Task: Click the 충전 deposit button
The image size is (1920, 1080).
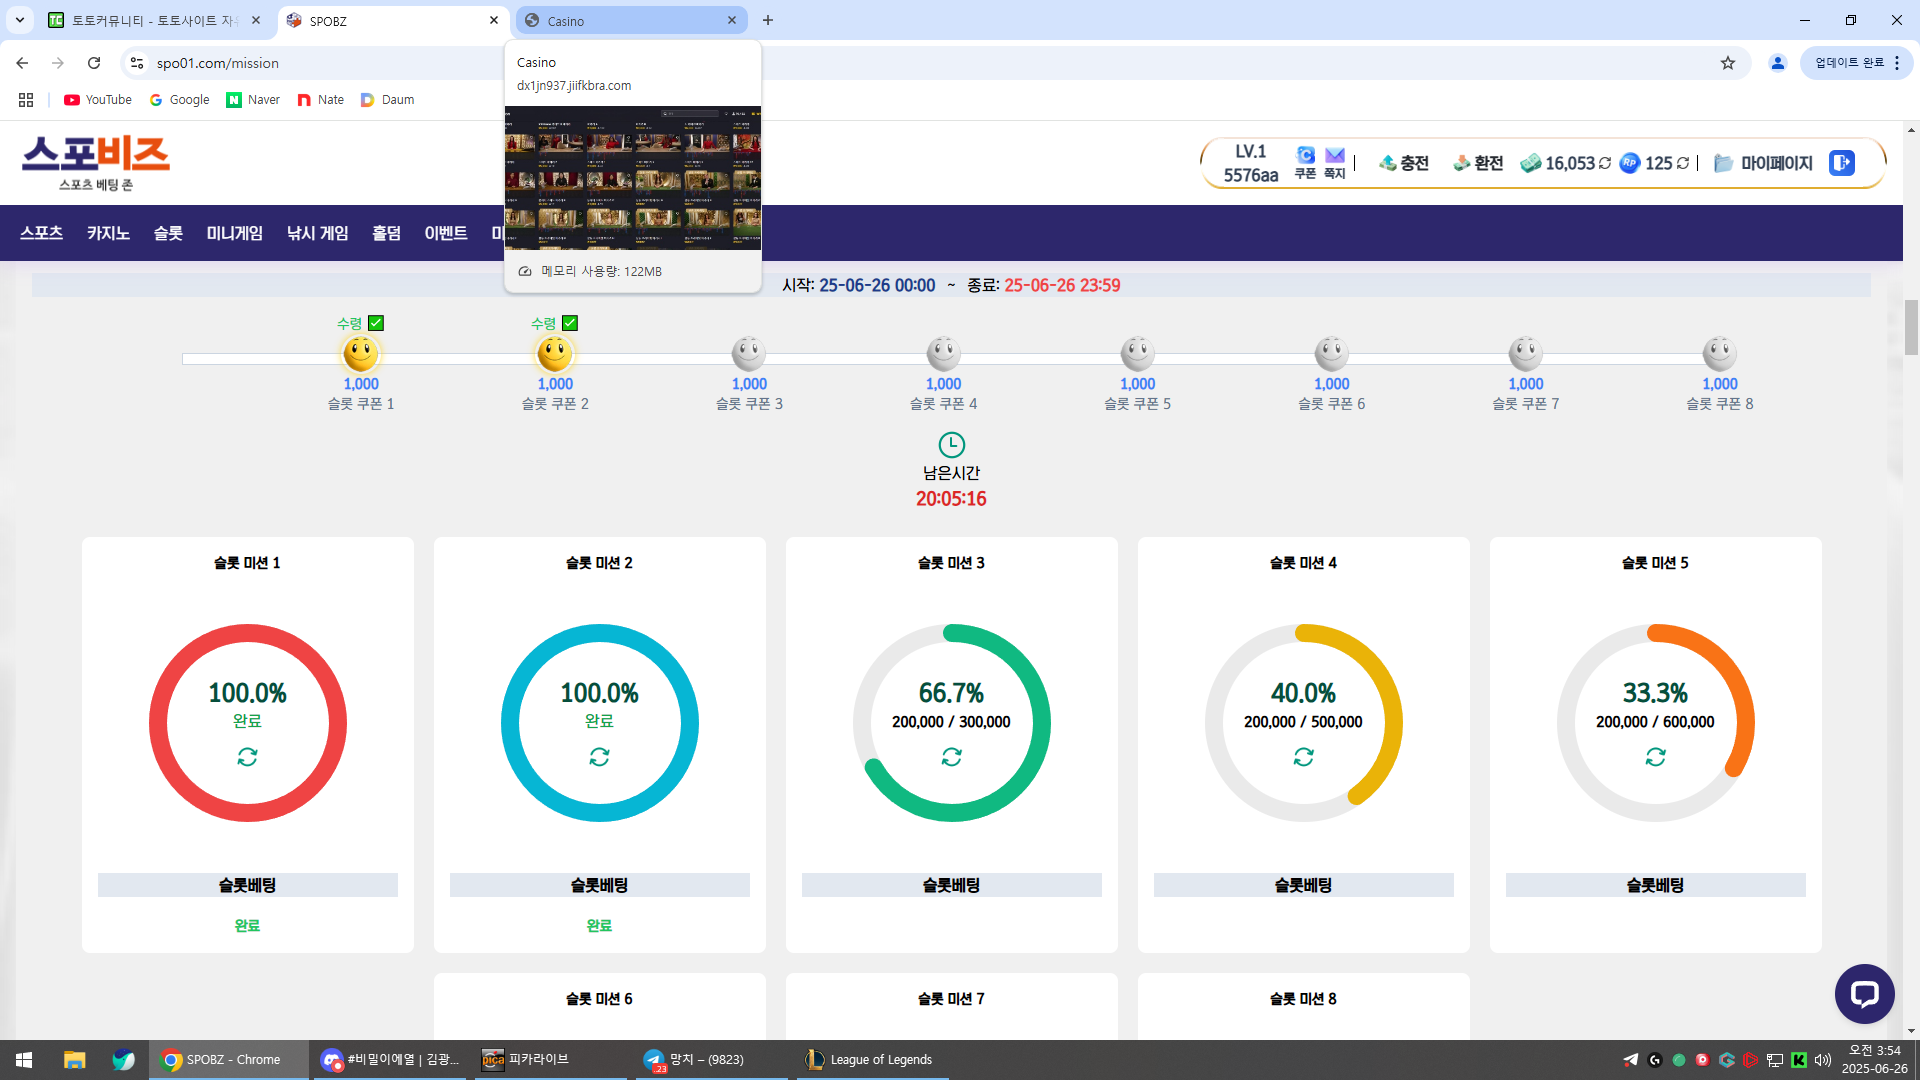Action: coord(1404,163)
